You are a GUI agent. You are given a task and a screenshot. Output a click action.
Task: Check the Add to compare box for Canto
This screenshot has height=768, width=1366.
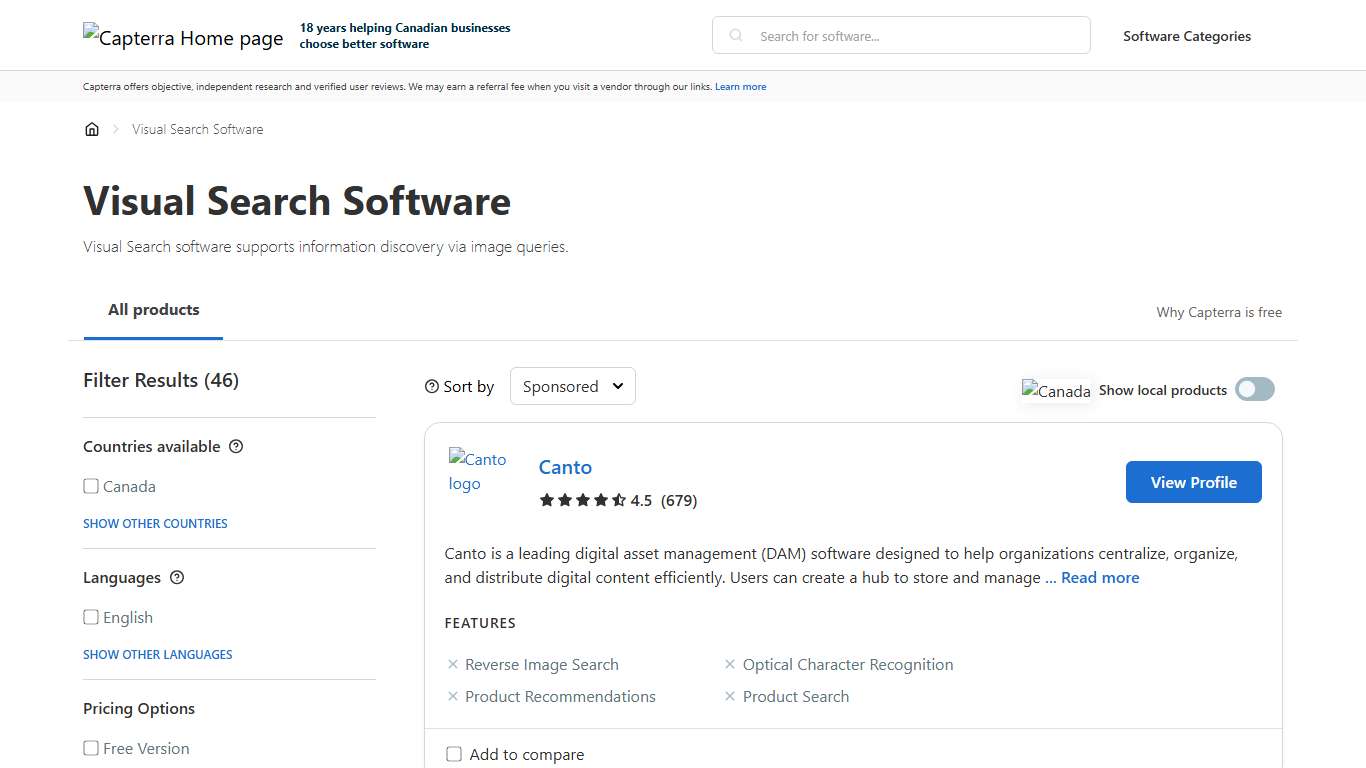click(454, 754)
